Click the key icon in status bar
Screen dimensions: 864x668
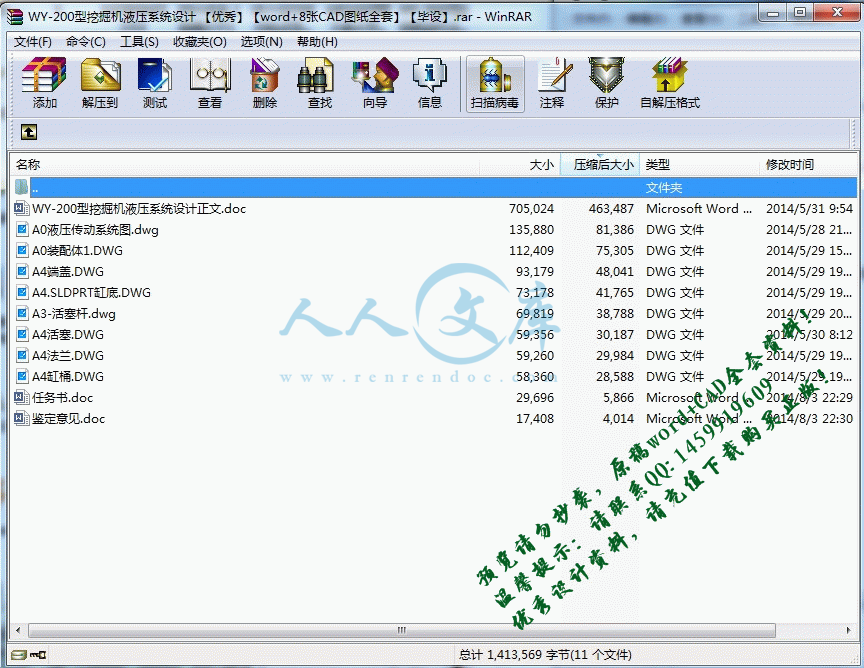click(x=39, y=655)
